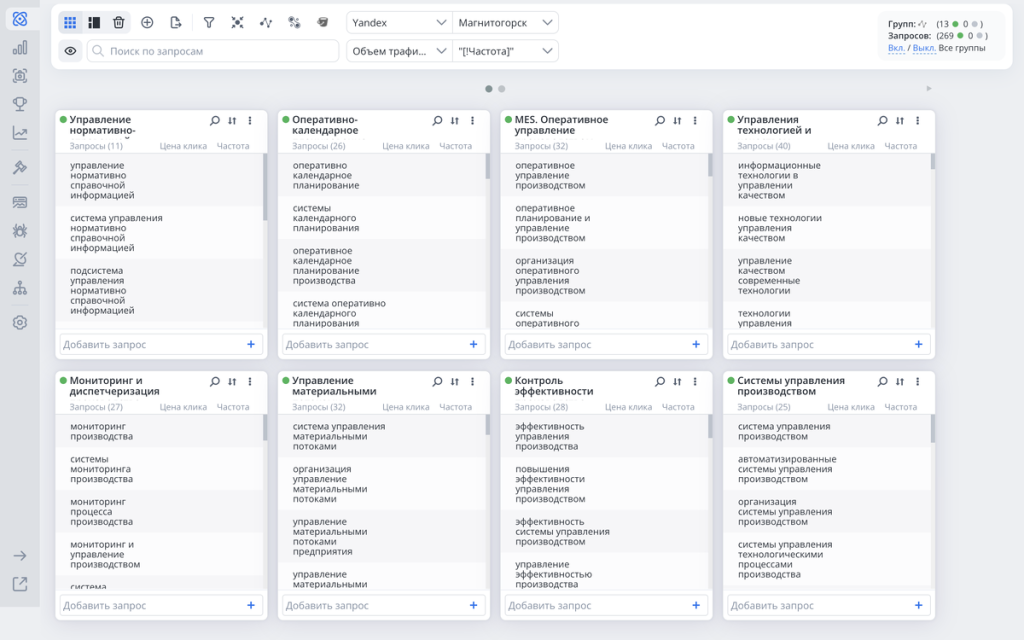Open three-dot menu of 'Контроль эффективности' group
Screen dimensions: 1024x640
pos(695,381)
